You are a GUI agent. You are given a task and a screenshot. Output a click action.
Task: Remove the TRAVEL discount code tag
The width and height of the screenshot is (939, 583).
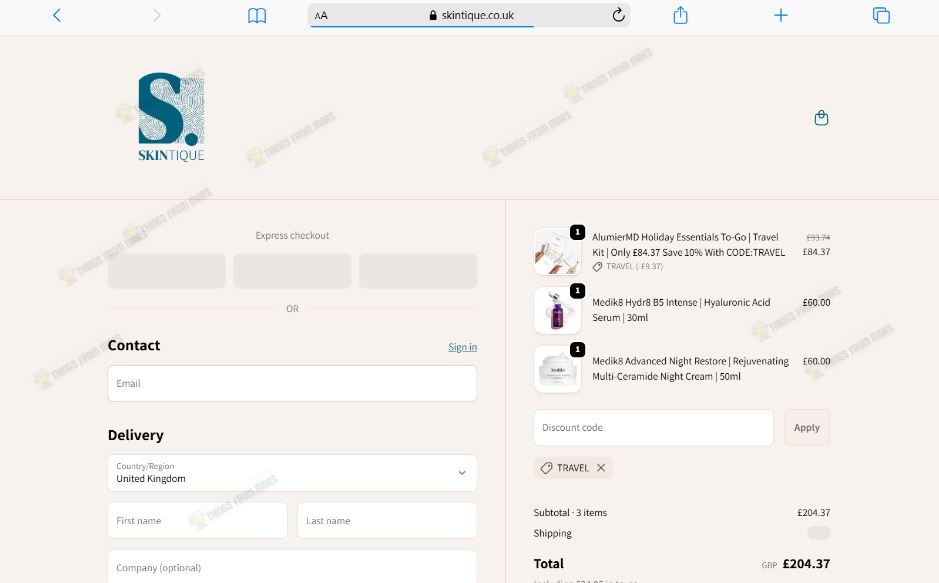[601, 467]
